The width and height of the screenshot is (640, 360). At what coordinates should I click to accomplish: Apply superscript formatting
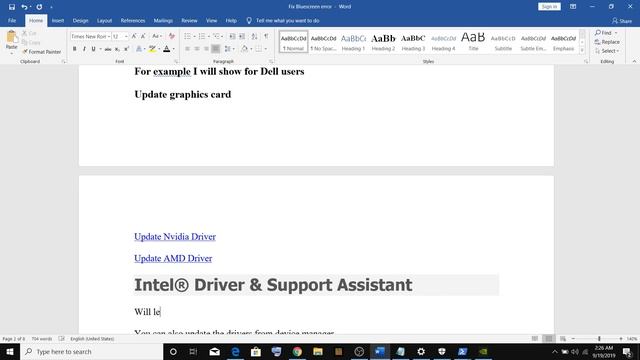pyautogui.click(x=127, y=49)
